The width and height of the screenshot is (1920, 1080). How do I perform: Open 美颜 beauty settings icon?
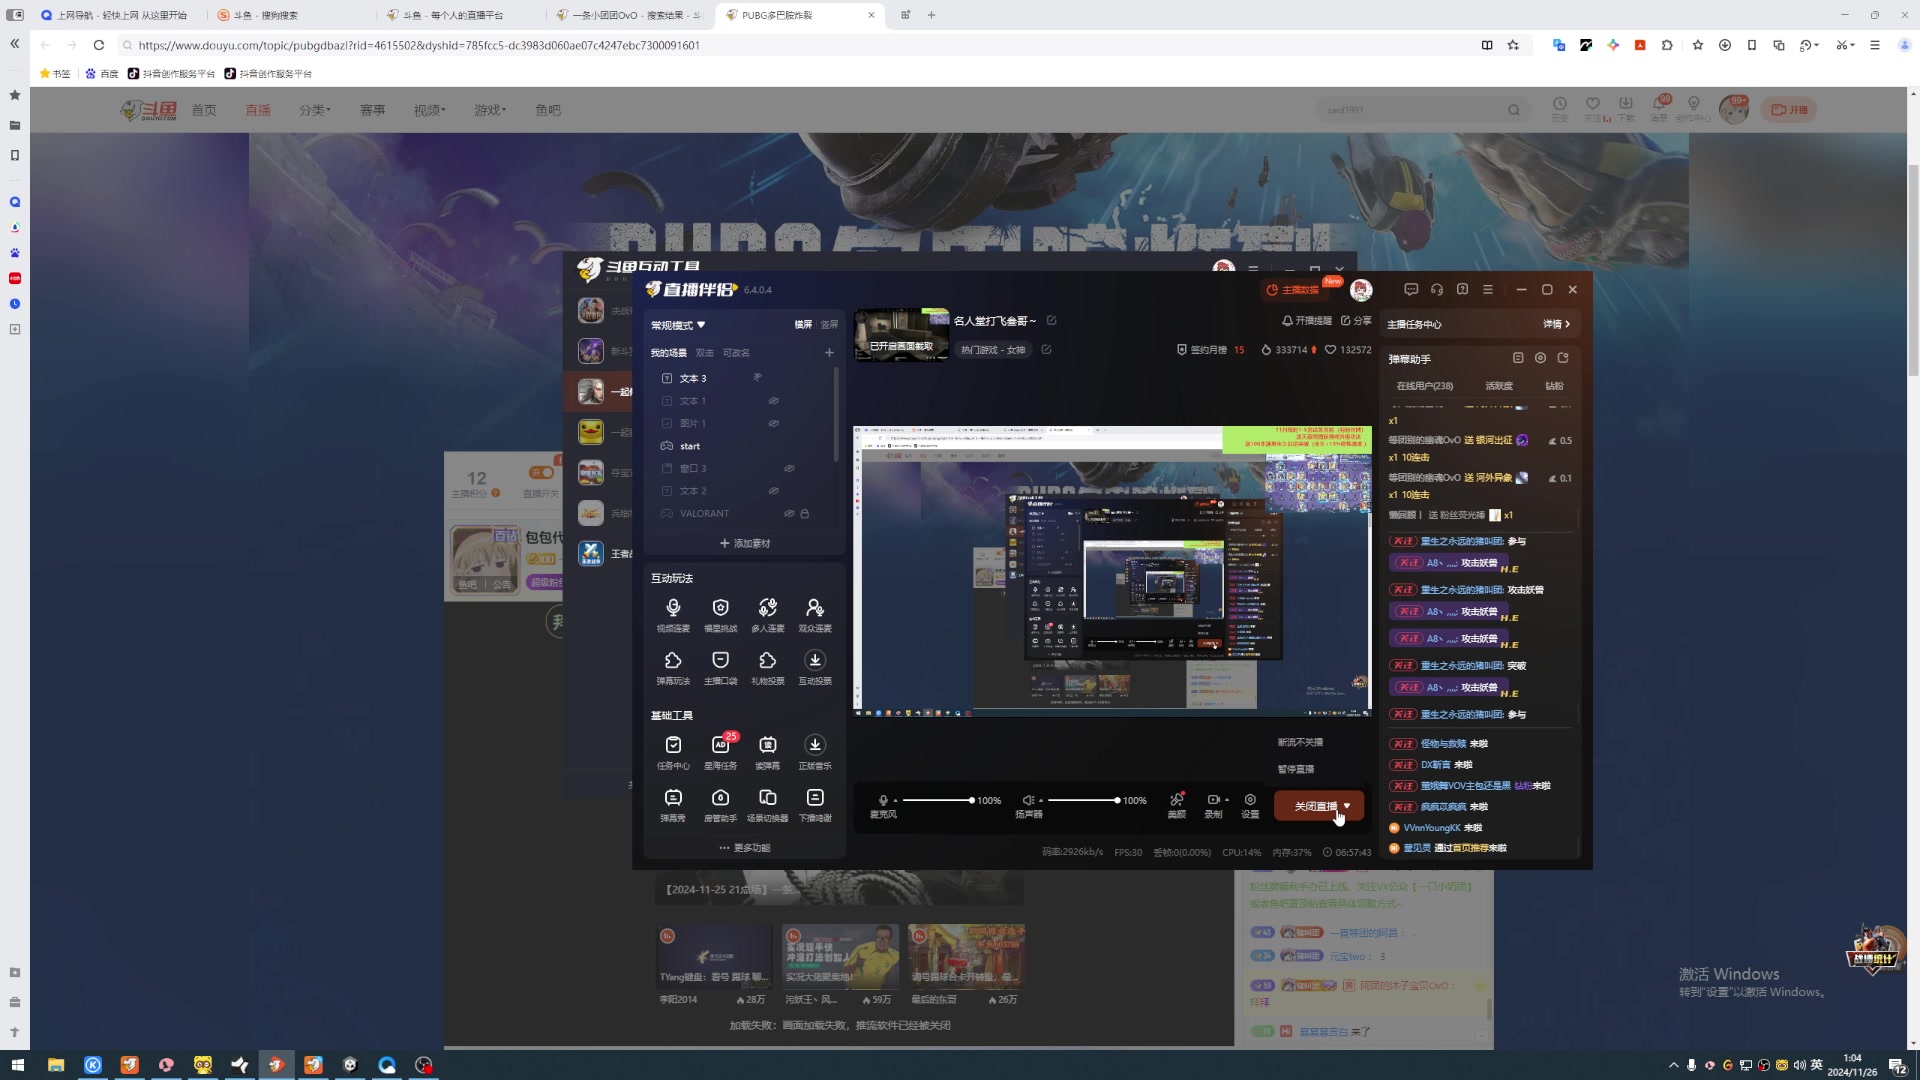(x=1177, y=805)
